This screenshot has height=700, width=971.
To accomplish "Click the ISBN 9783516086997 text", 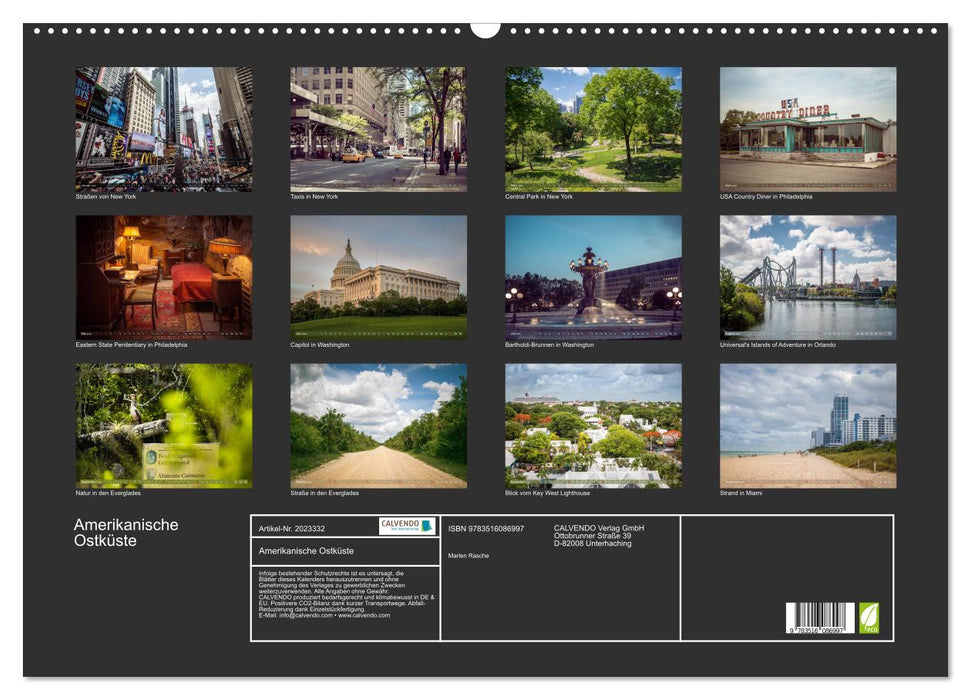I will pos(486,528).
